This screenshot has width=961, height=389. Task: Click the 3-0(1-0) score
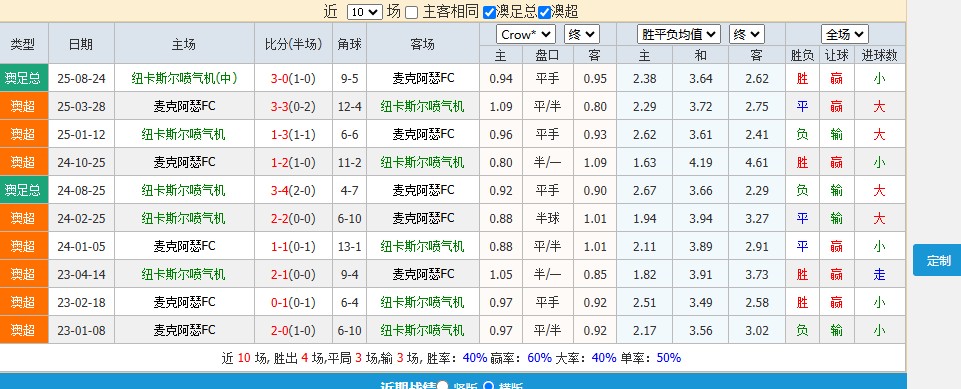[x=293, y=78]
